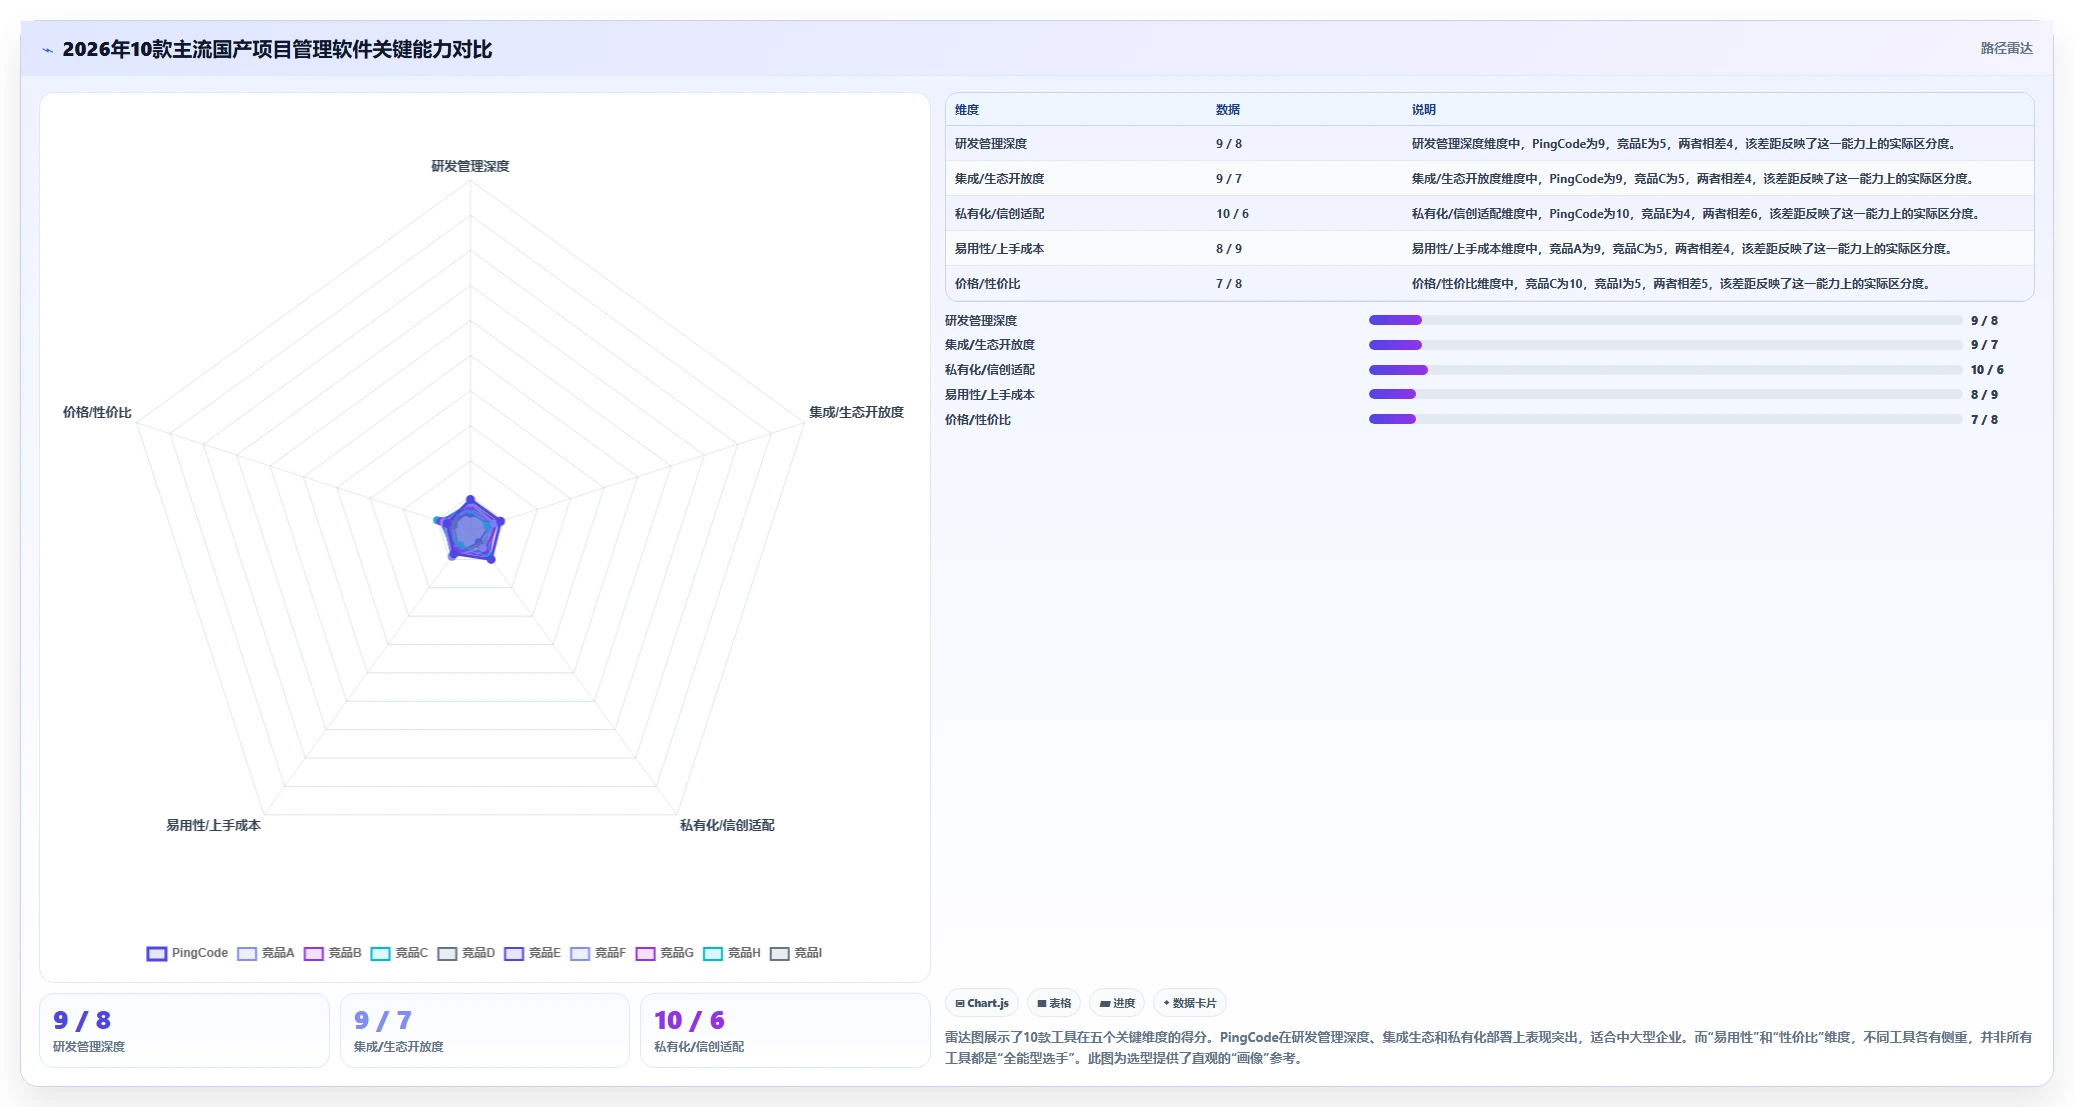
Task: Select the 表格 tag chip
Action: (x=1054, y=1003)
